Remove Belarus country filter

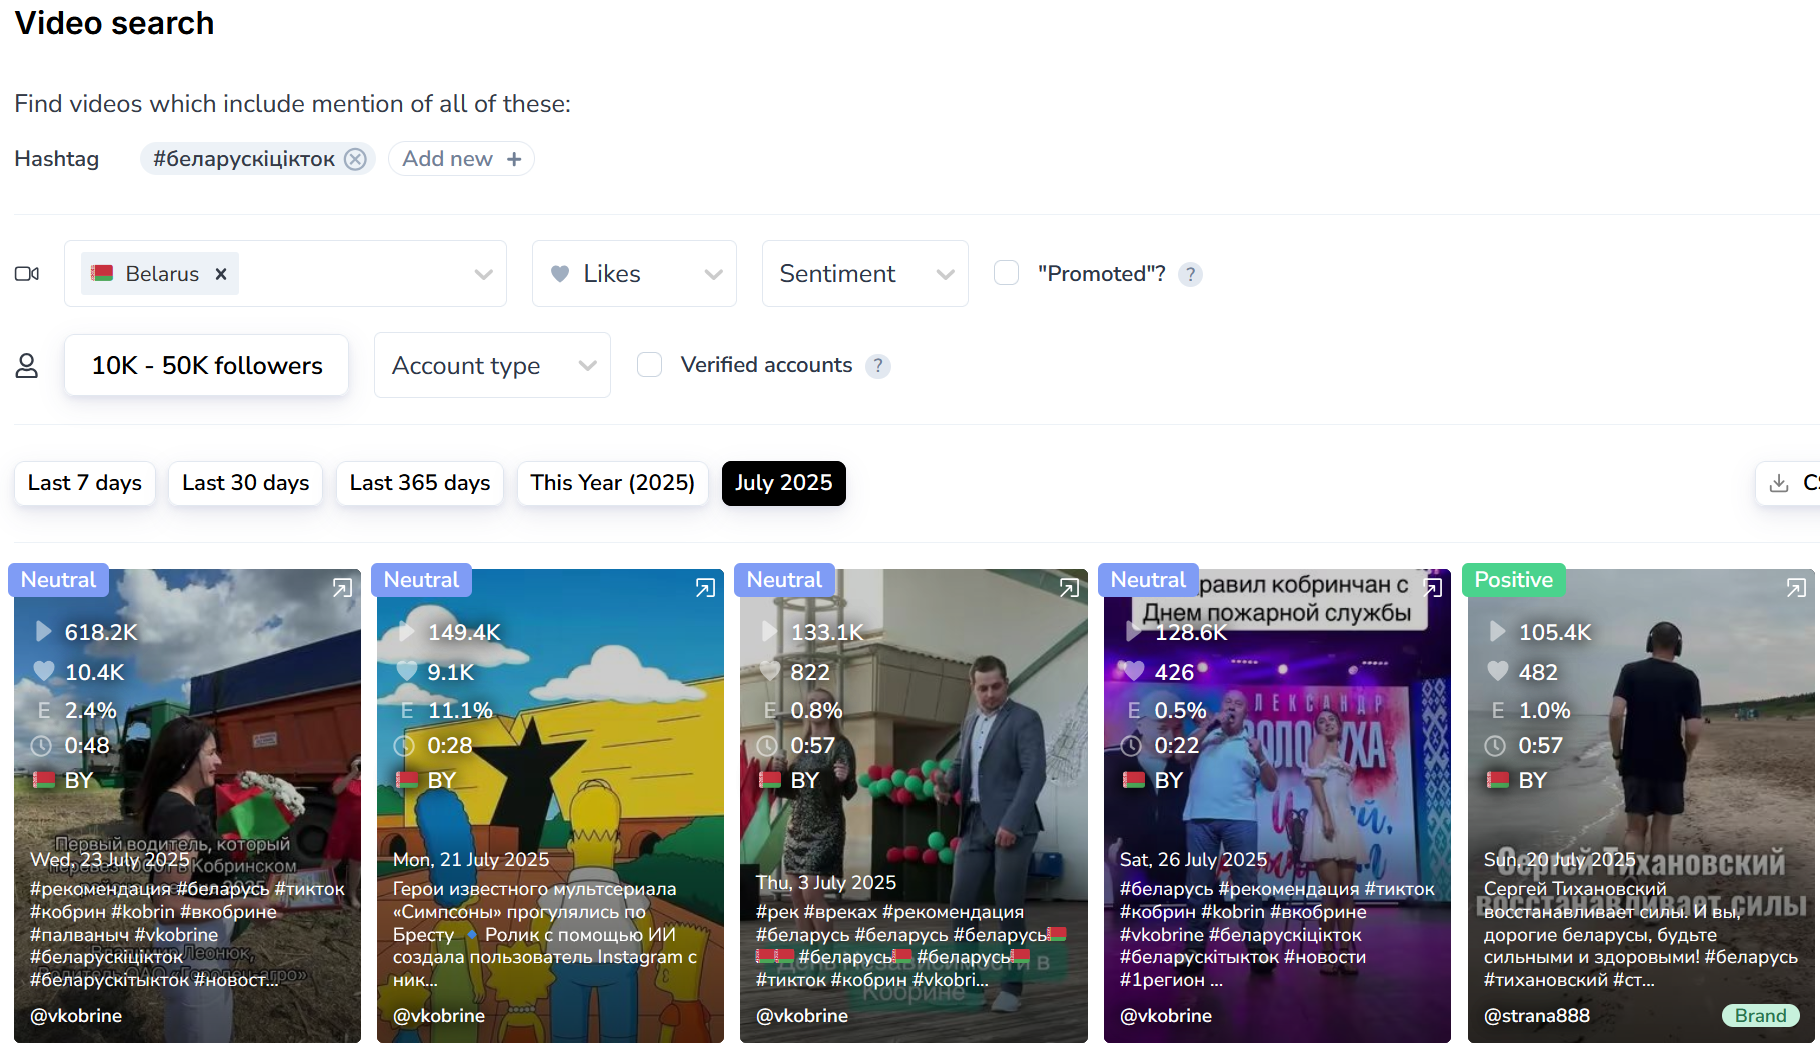tap(221, 274)
